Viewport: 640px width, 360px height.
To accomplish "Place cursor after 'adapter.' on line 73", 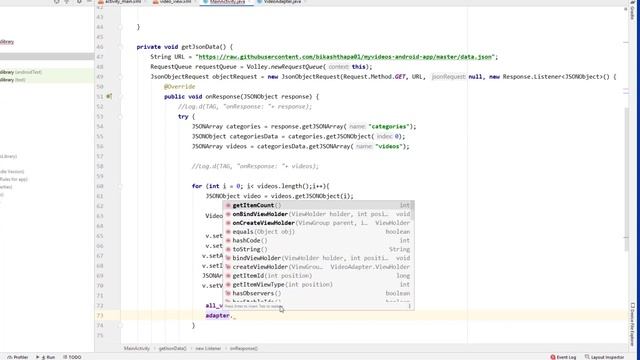I will pyautogui.click(x=234, y=316).
